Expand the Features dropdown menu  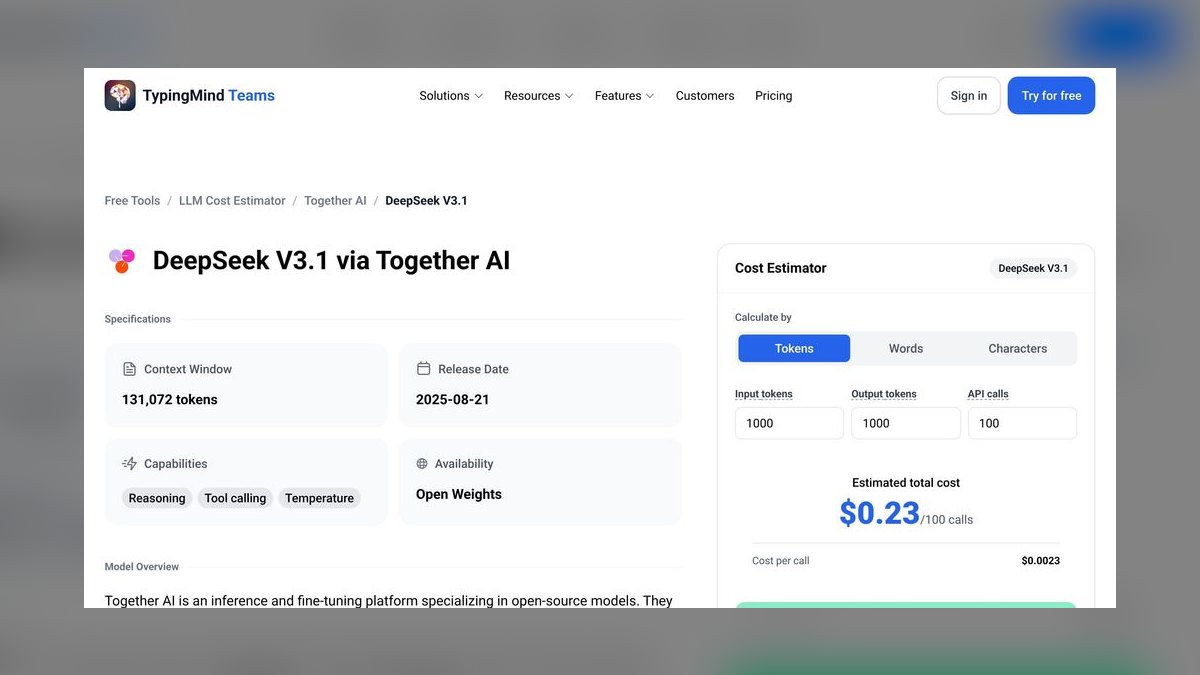click(x=625, y=96)
